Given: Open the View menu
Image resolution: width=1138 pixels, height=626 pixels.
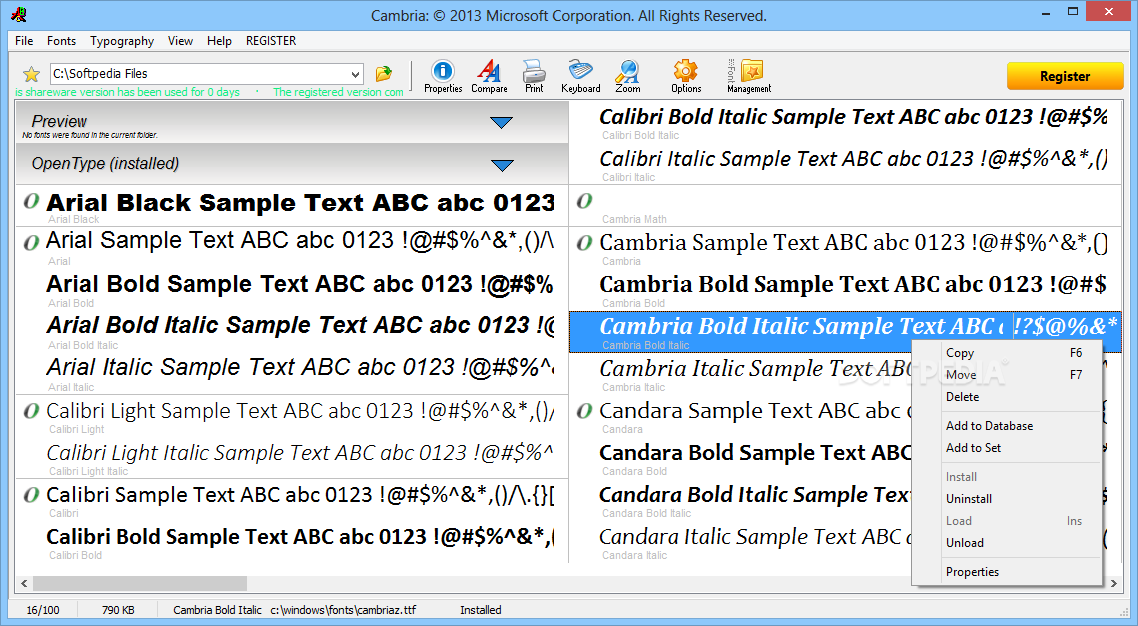Looking at the screenshot, I should pos(180,41).
